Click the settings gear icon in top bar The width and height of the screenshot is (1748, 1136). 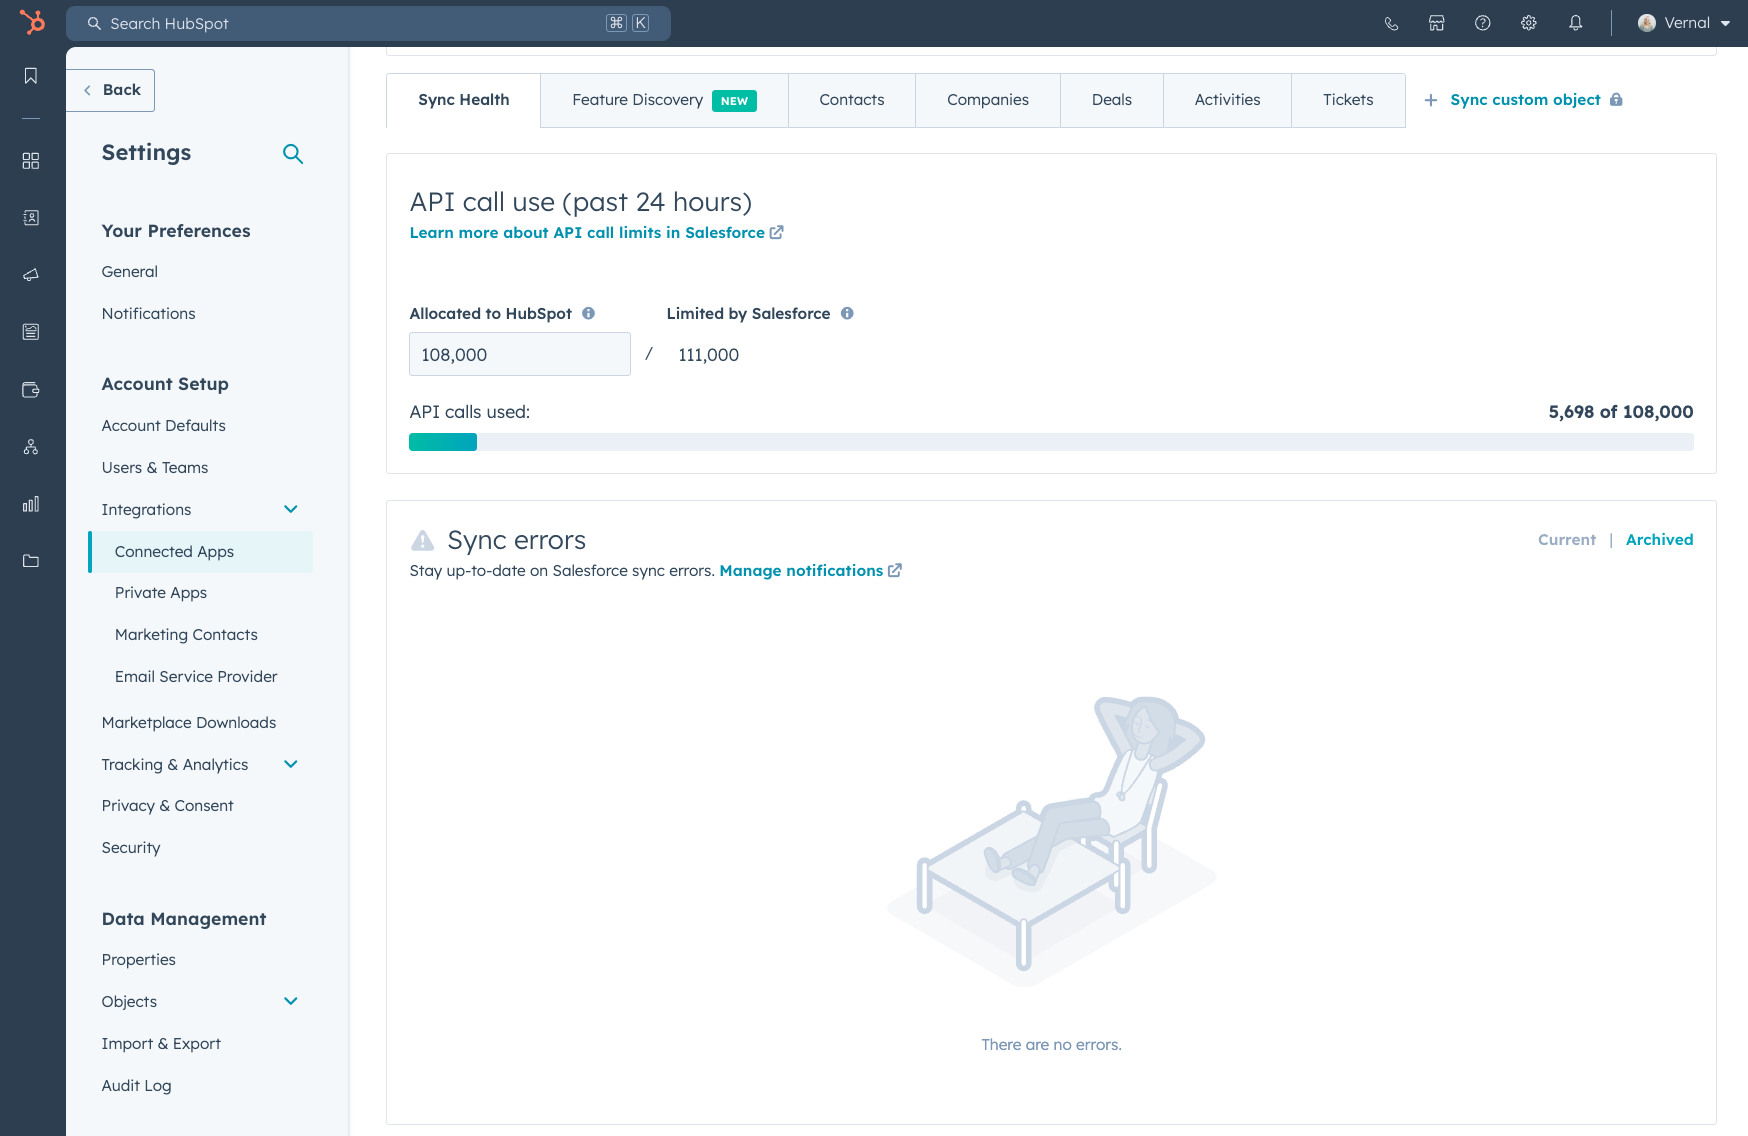[x=1529, y=23]
